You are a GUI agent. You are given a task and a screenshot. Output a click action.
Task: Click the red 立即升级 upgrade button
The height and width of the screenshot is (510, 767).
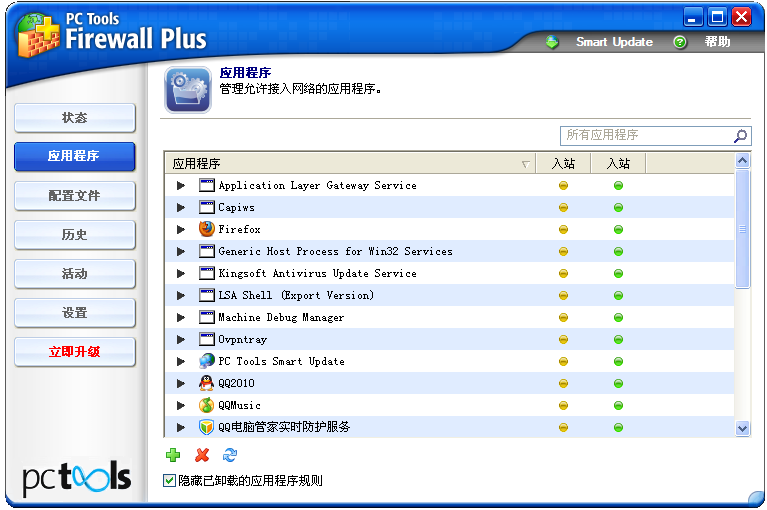[x=75, y=352]
